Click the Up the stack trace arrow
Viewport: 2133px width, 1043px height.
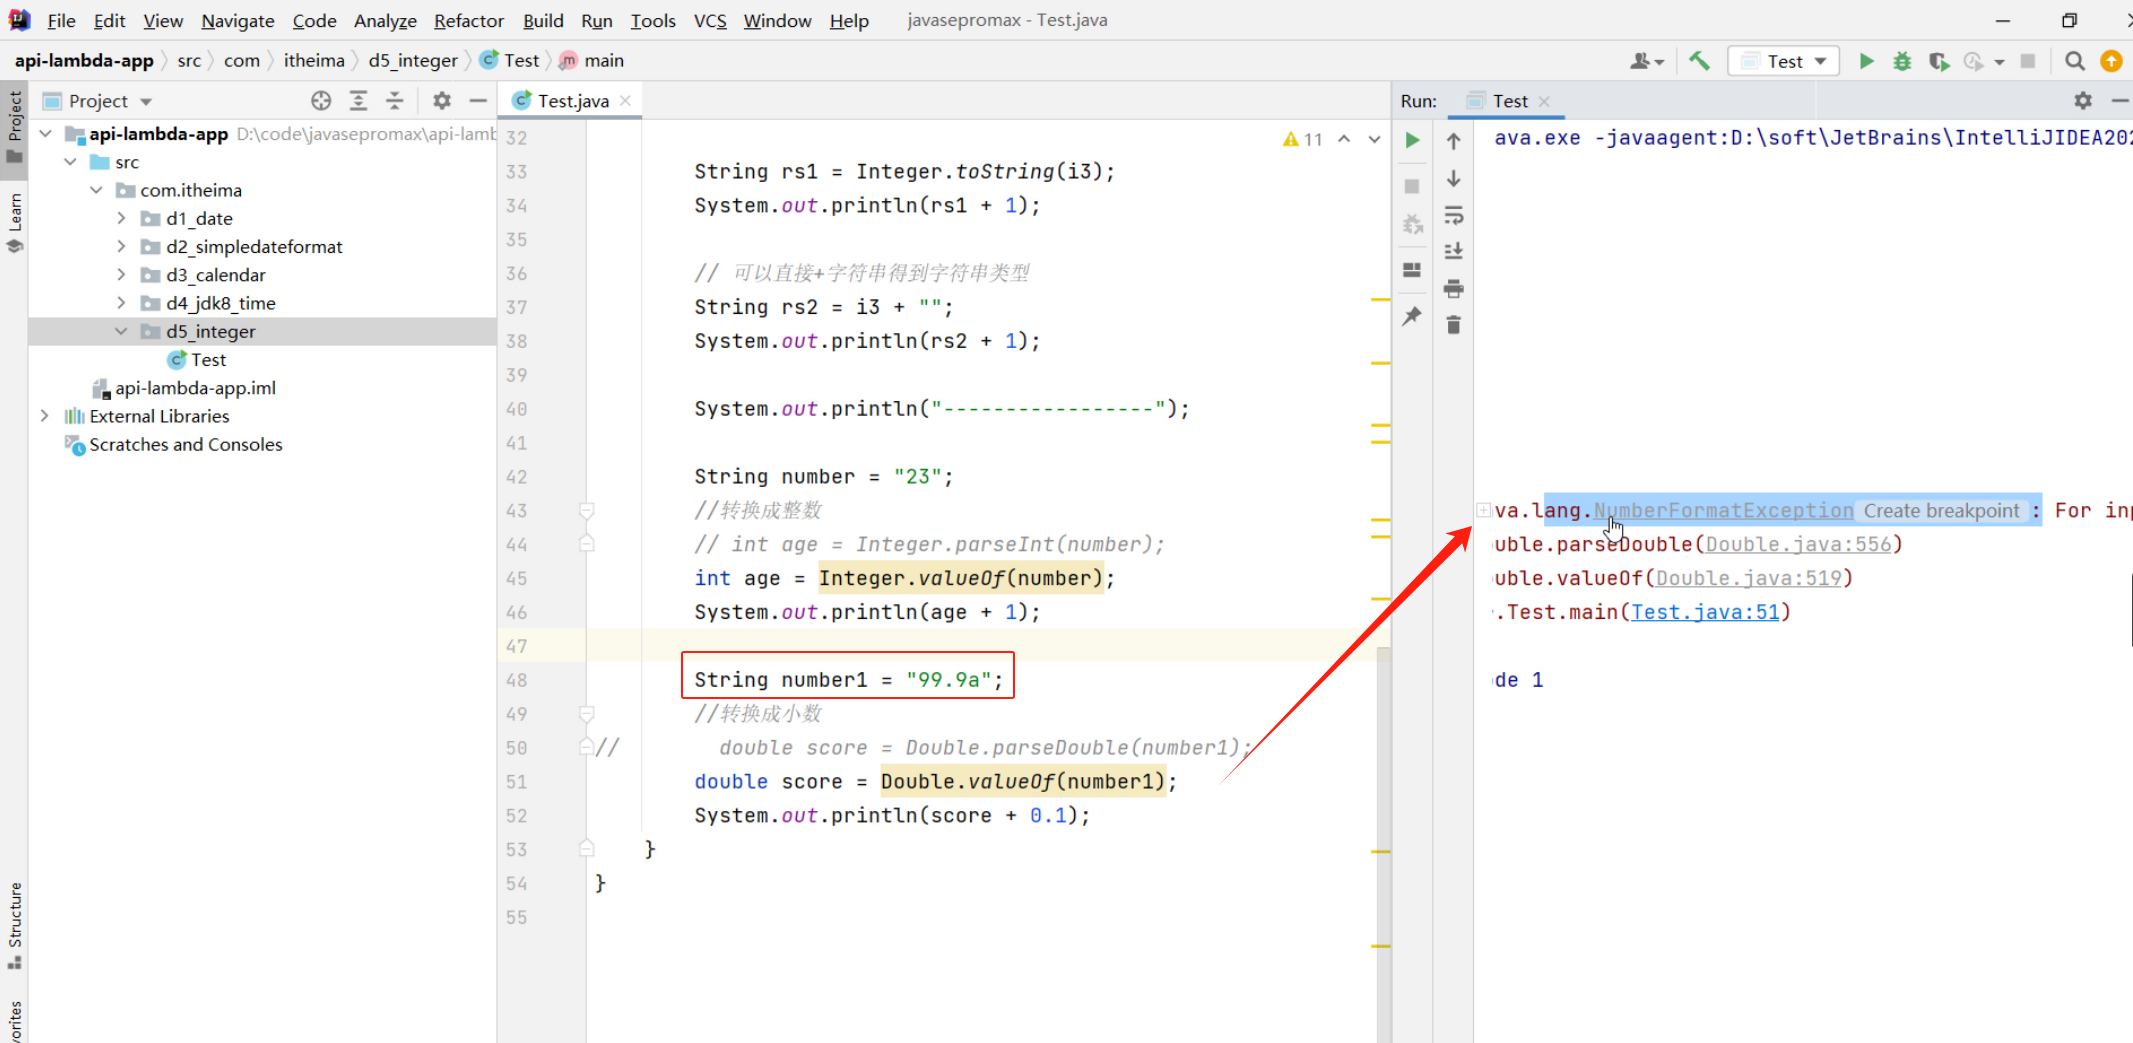click(1454, 141)
